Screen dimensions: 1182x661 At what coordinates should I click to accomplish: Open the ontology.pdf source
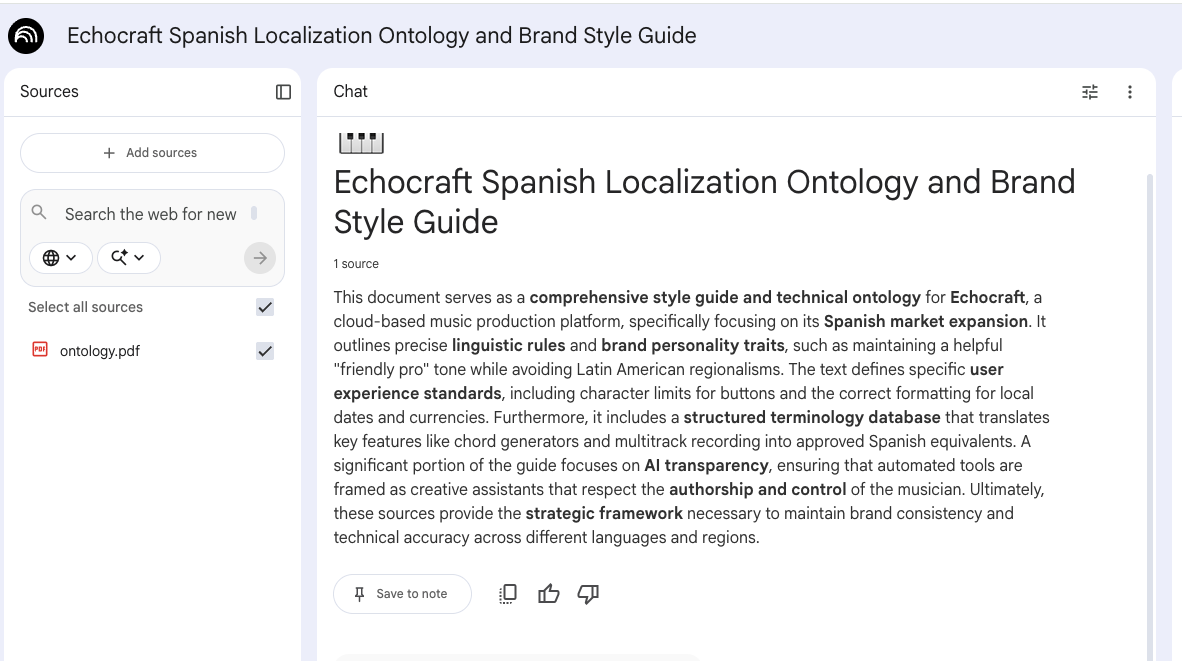[x=100, y=351]
